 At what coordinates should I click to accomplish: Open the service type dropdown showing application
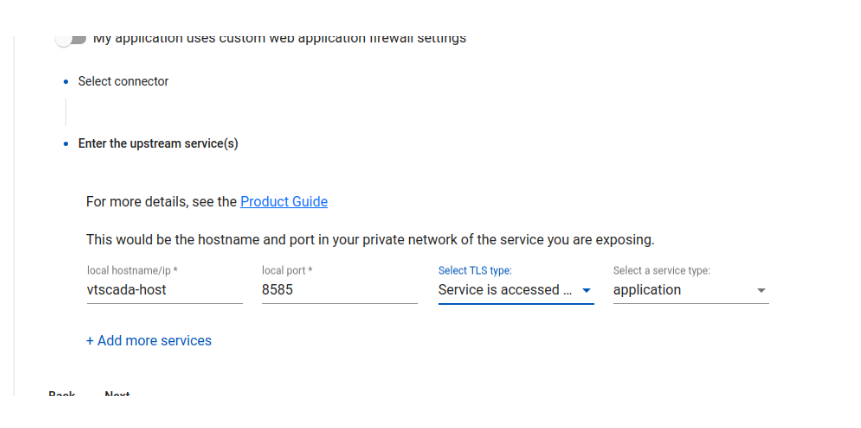[x=680, y=290]
